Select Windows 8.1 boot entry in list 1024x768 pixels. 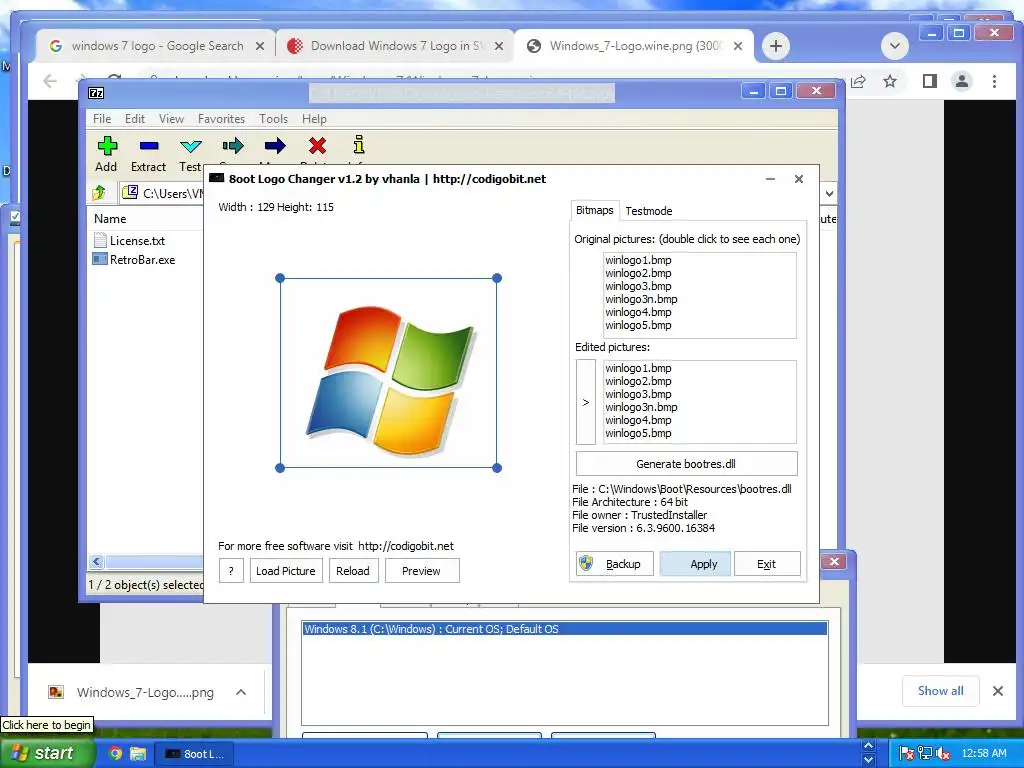(x=565, y=629)
